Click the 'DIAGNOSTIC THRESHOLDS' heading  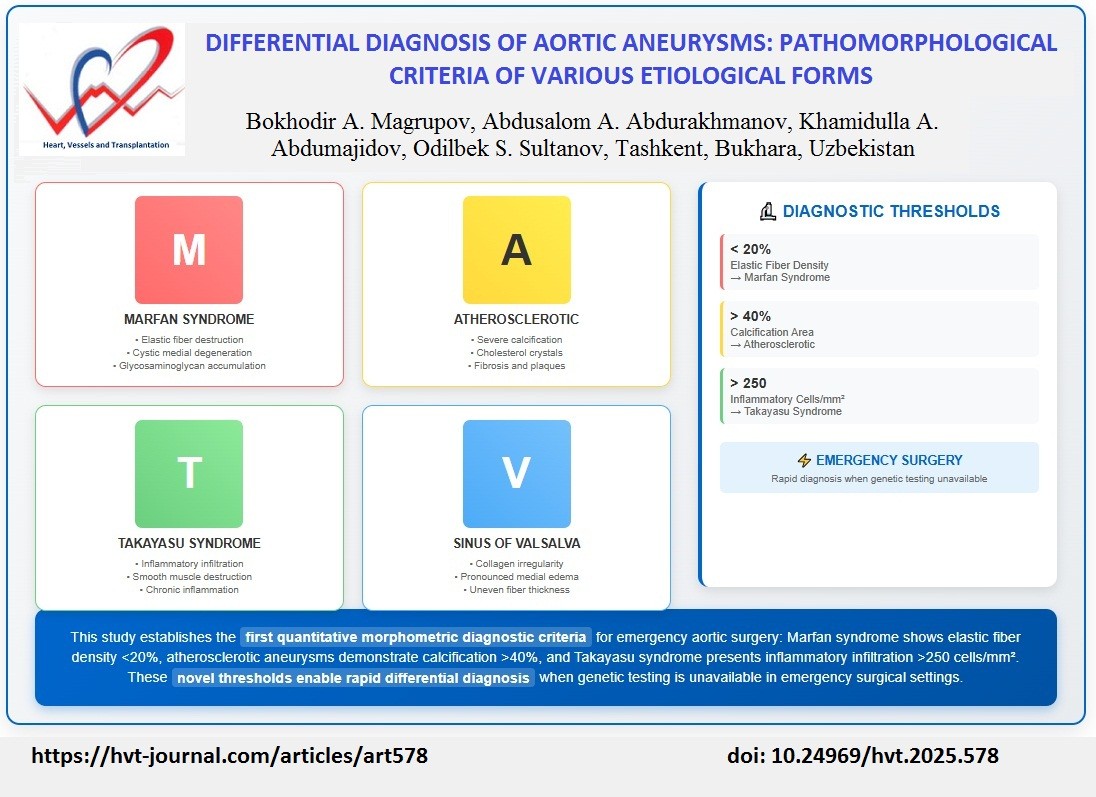891,211
